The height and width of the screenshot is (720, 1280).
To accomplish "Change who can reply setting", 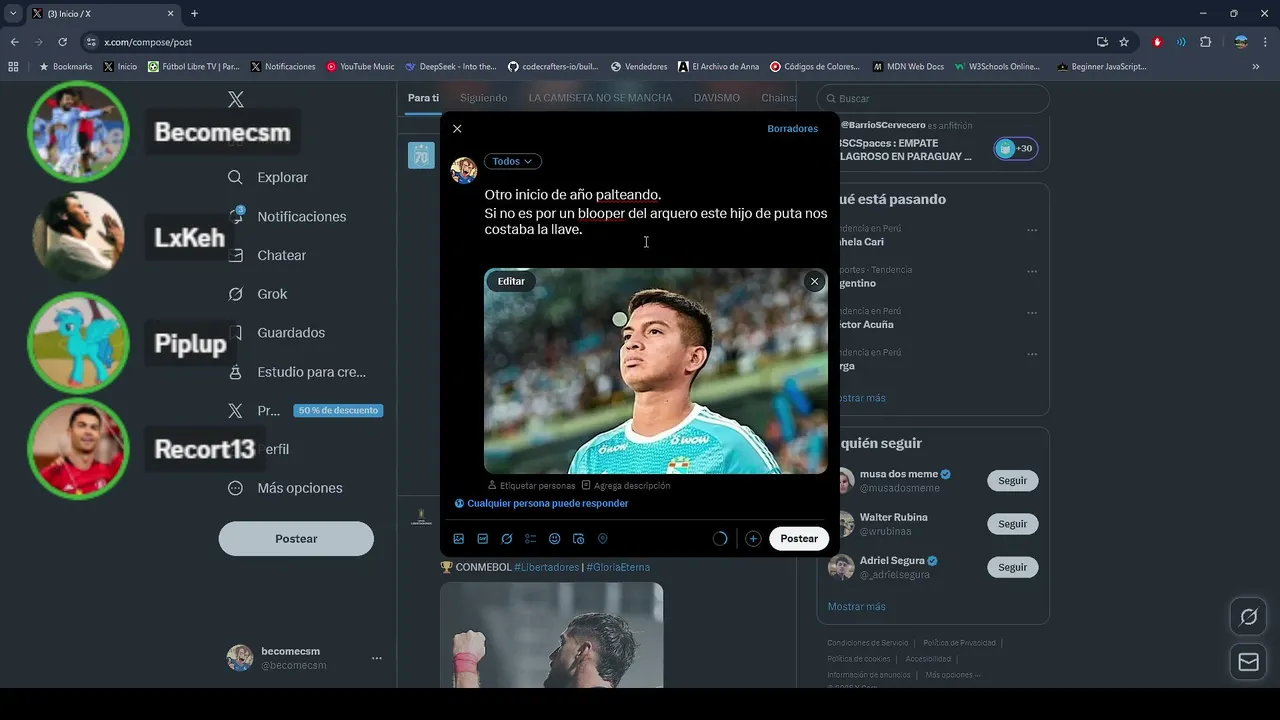I will click(542, 504).
